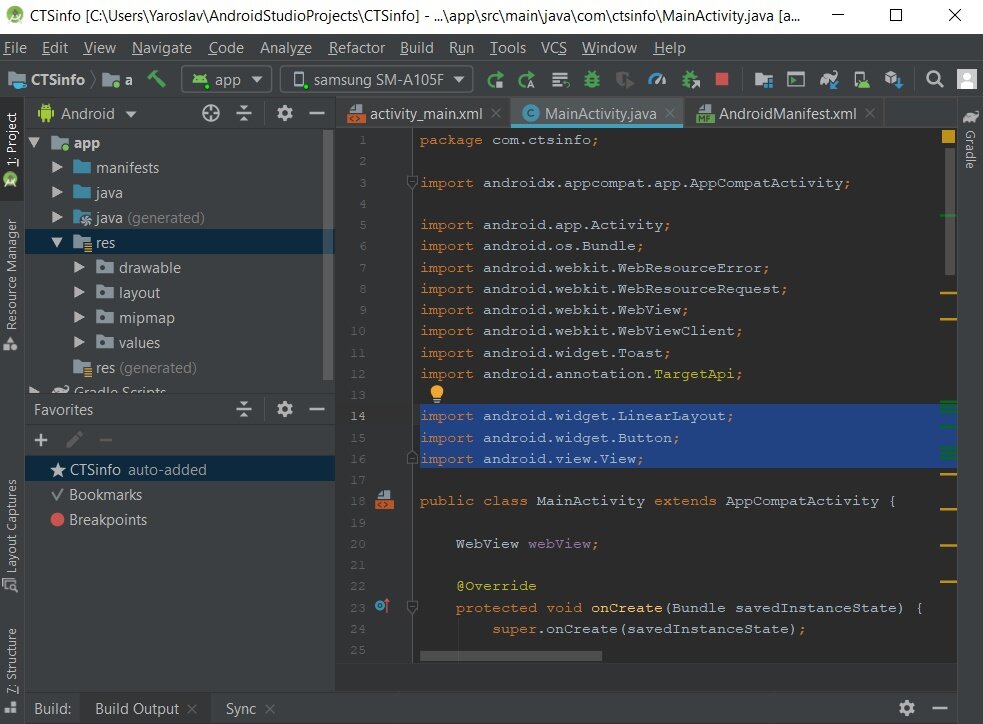Click the Run Anything toolbar icon
The width and height of the screenshot is (983, 724).
[x=796, y=80]
